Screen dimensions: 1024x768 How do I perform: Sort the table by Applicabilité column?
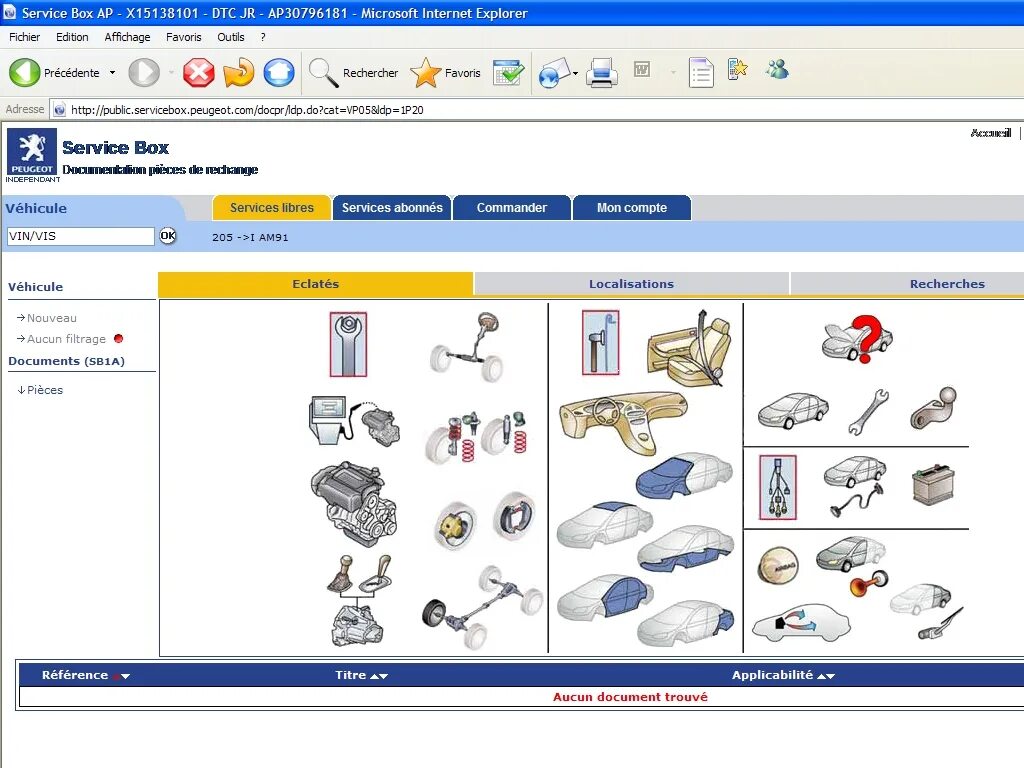(783, 675)
